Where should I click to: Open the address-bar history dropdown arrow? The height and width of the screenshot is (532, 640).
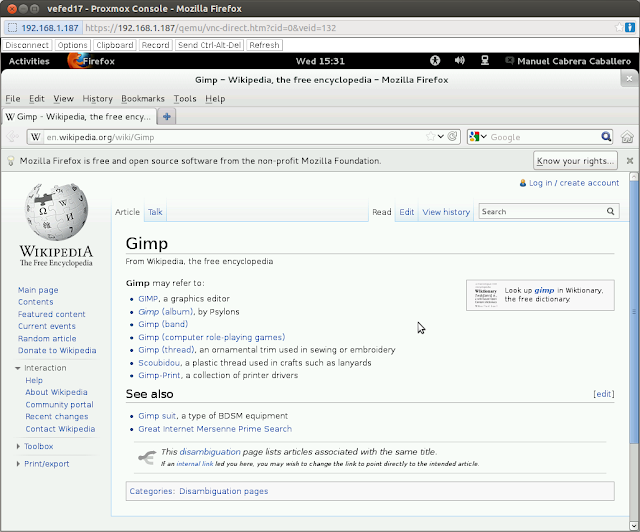441,136
